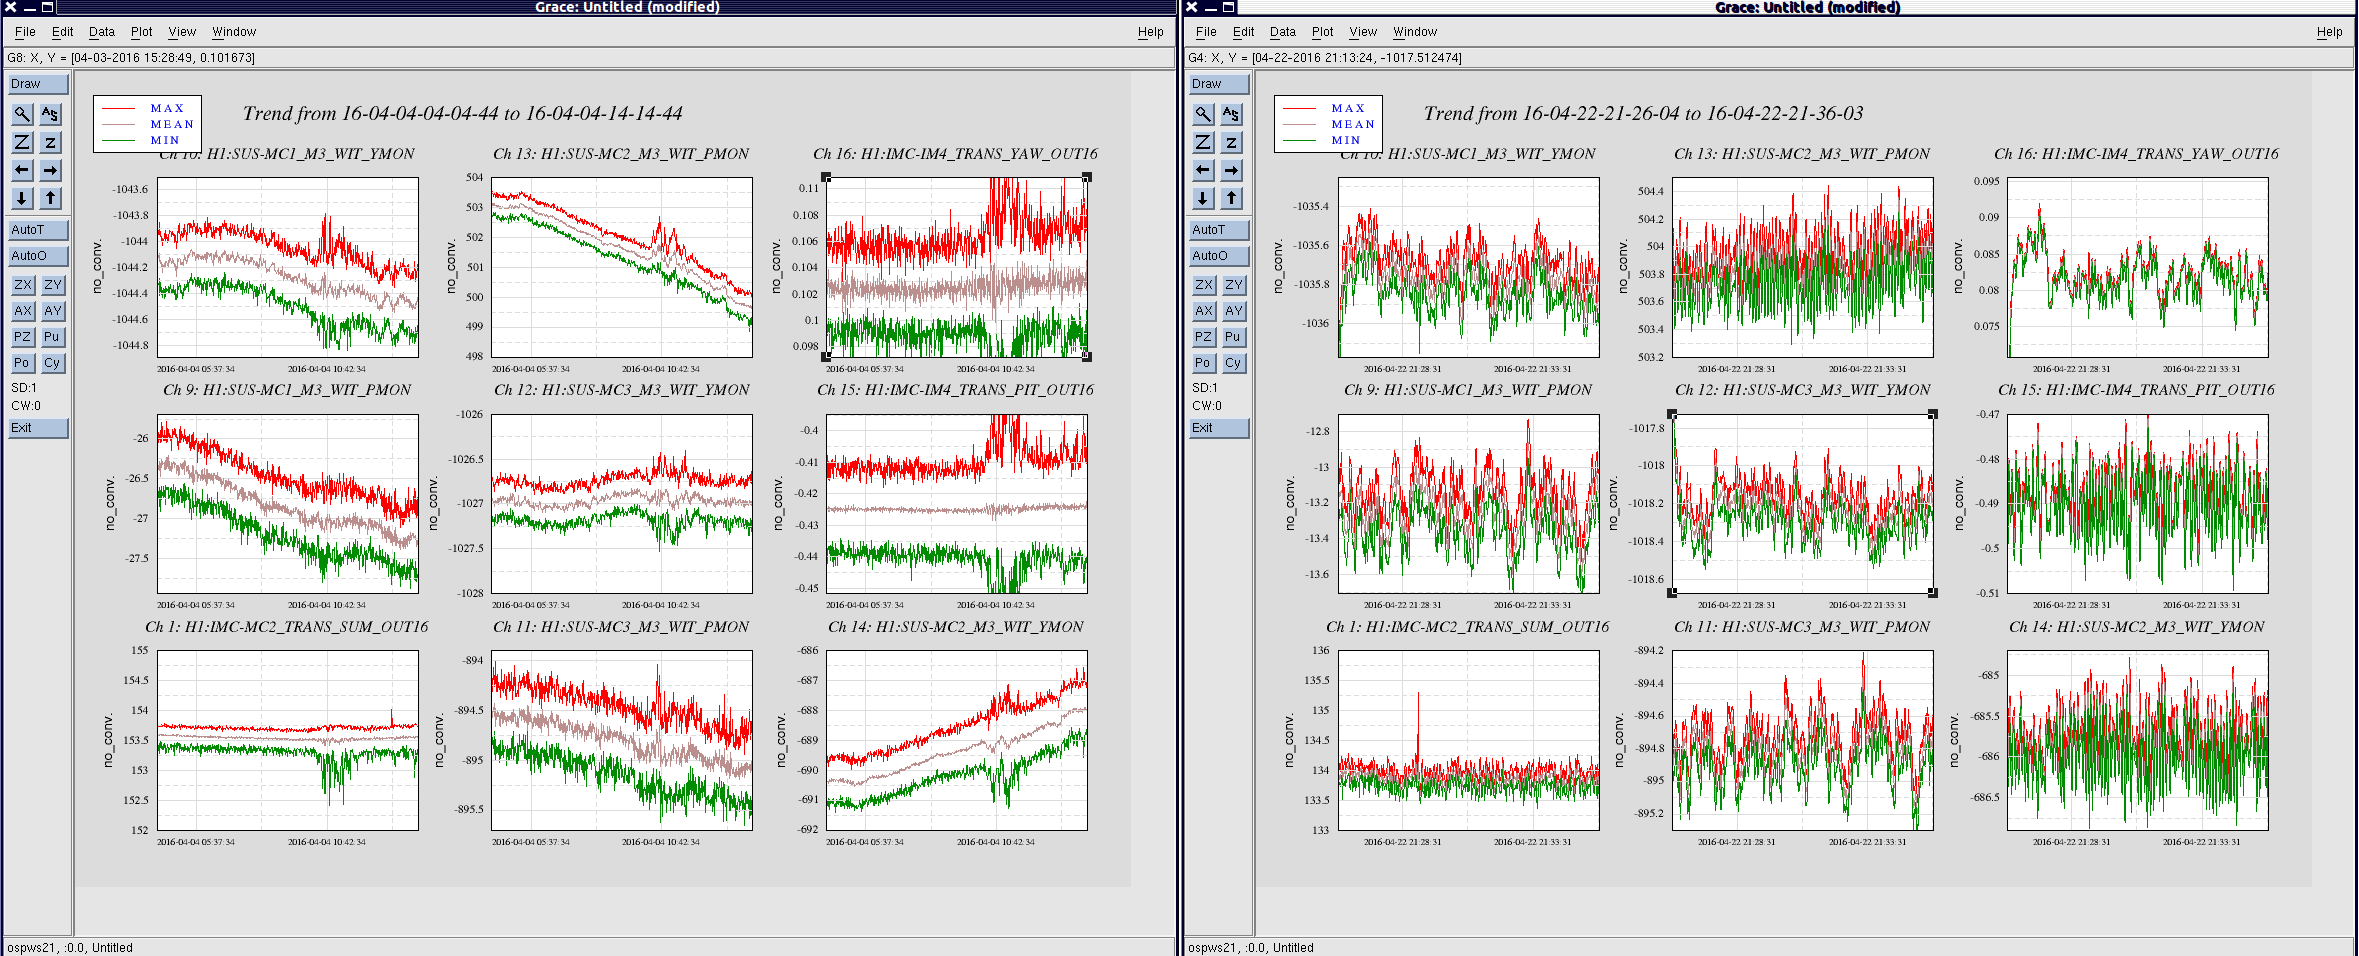
Task: Click the small z zoom-out icon in left window
Action: 50,142
